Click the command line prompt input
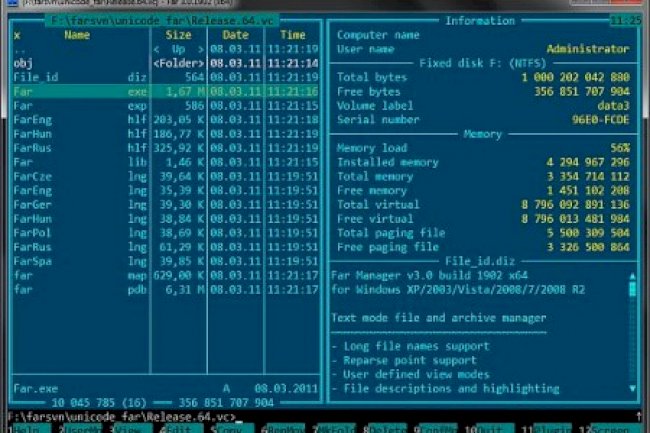Viewport: 650px width, 433px height. coord(400,416)
